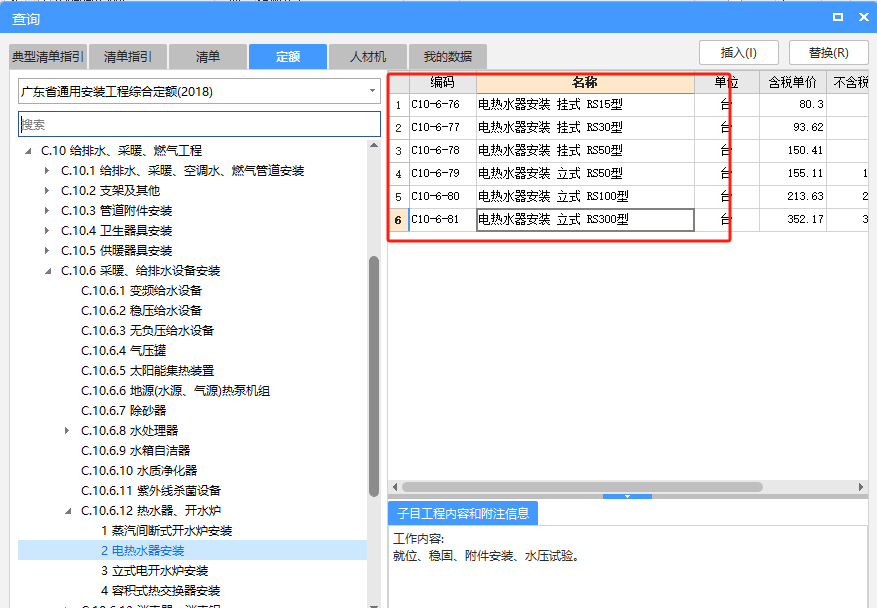Select 电热水器安装 立式 RS300型 name cell
Image resolution: width=877 pixels, height=608 pixels.
point(585,219)
